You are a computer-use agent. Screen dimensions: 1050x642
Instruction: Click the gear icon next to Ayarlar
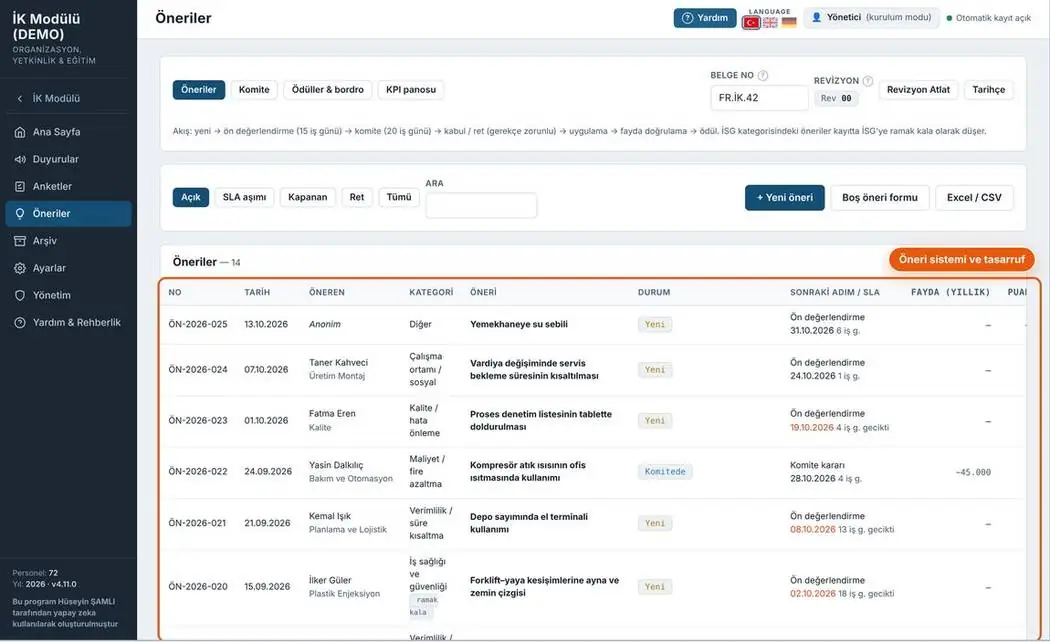(x=20, y=268)
